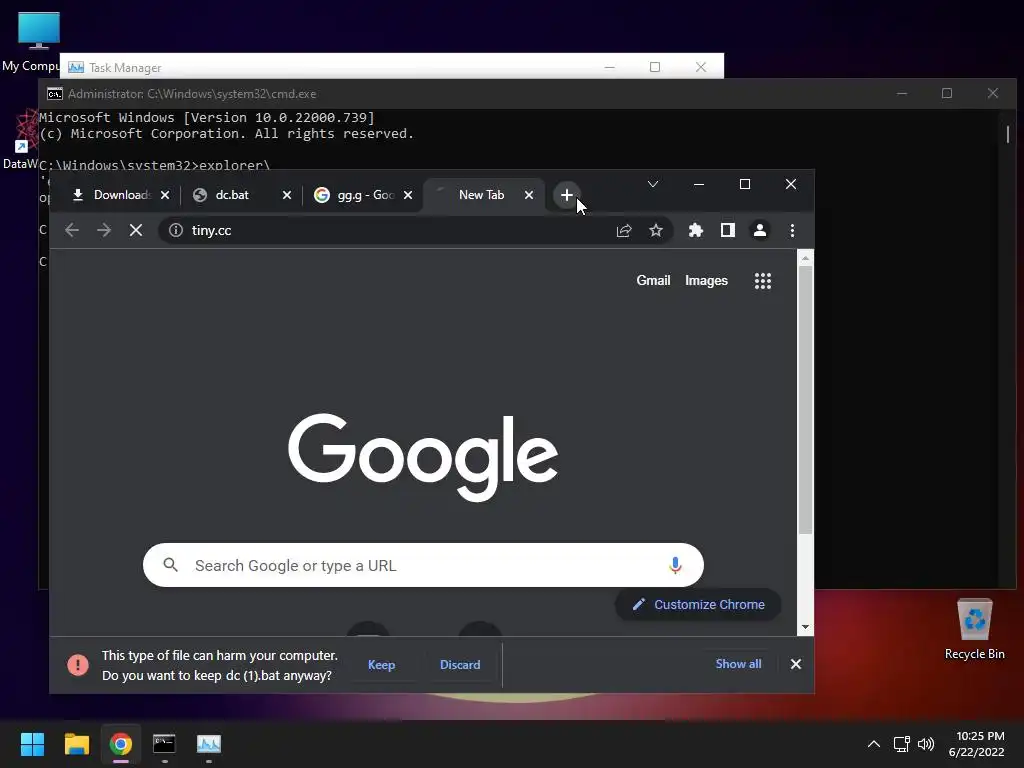Open a new Chrome tab with plus button
Screen dimensions: 1024x768
(x=567, y=195)
